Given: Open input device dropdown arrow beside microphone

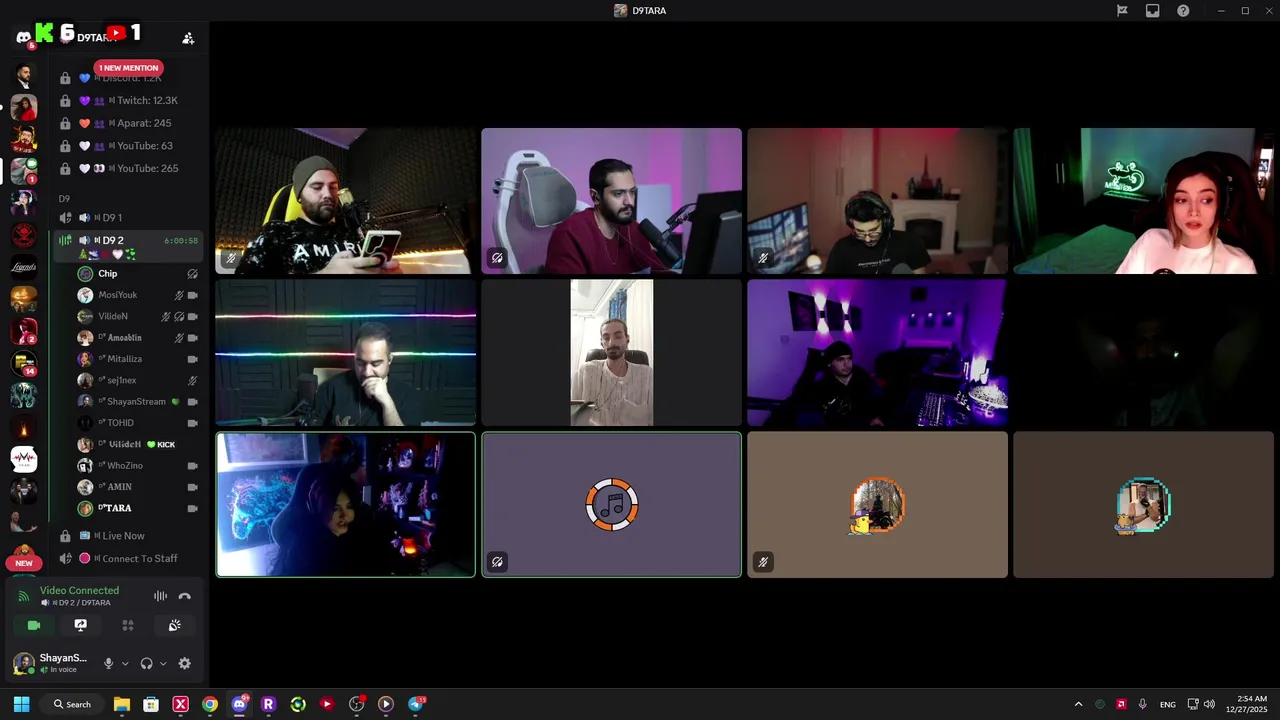Looking at the screenshot, I should tap(125, 663).
